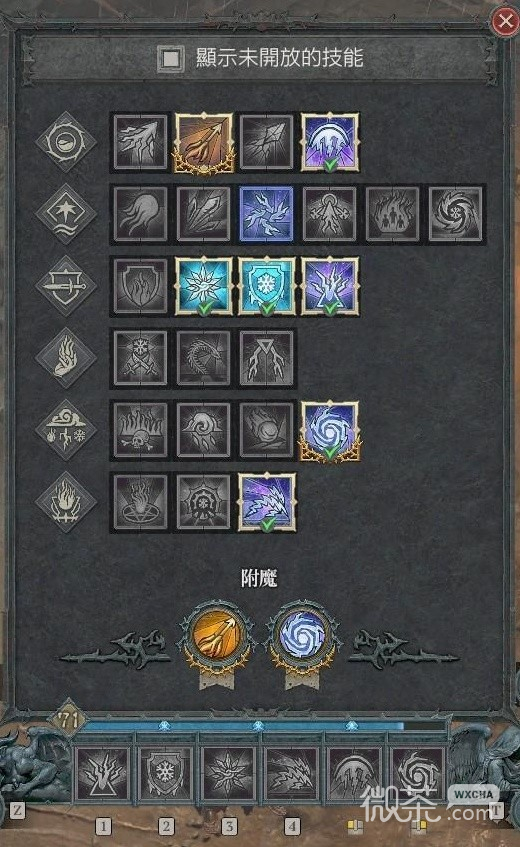This screenshot has height=847, width=520.
Task: Select the grey Blizzard vortex skill
Action: click(456, 214)
